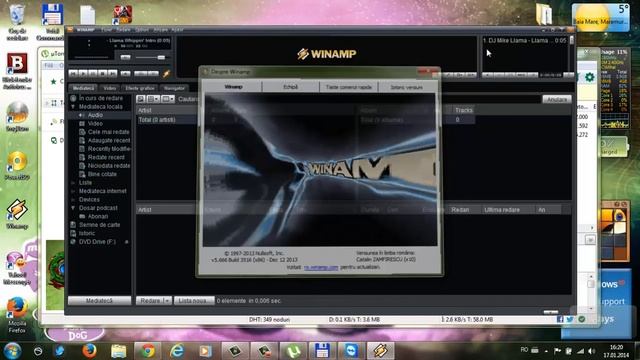The image size is (640, 360).
Task: Open Mozilla Firefox desktop icon
Action: tap(17, 315)
